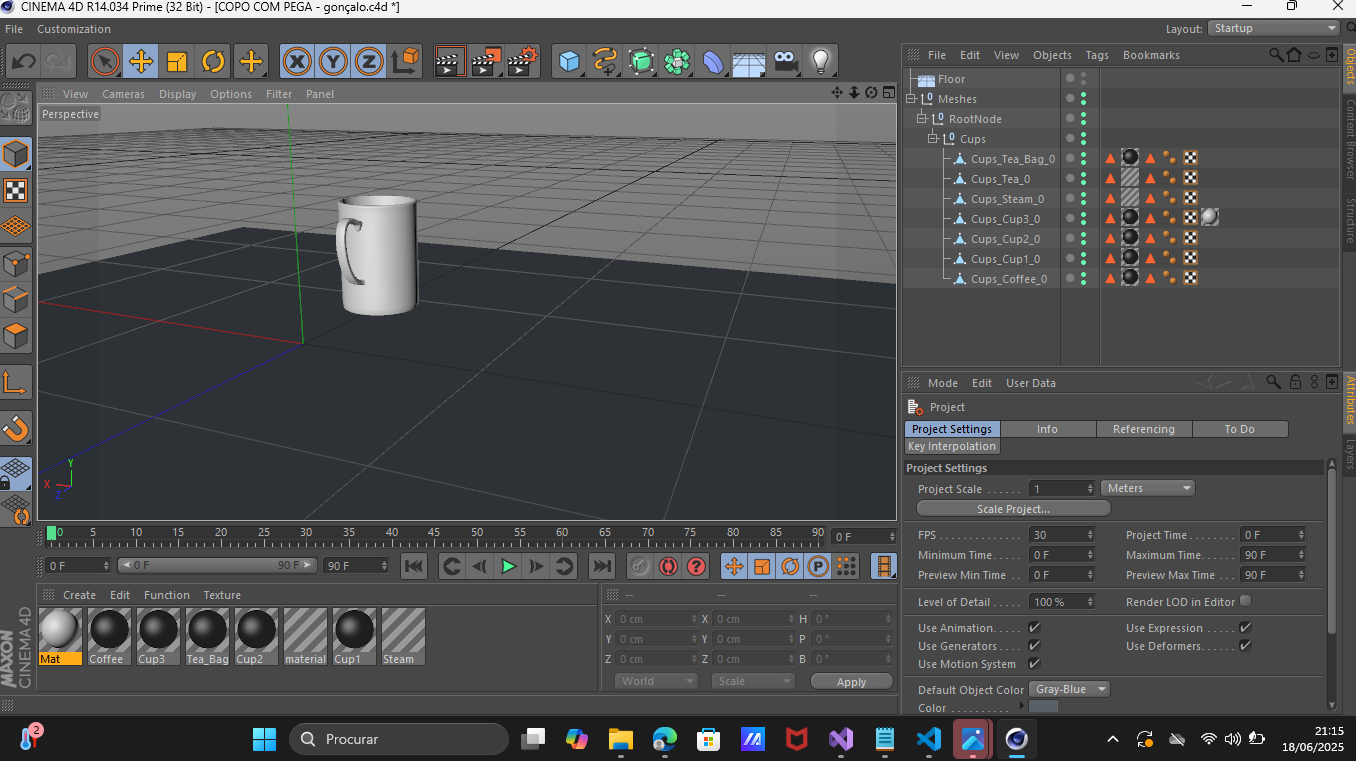
Task: Toggle visibility dots for Cups_Coffee_0
Action: point(1083,279)
